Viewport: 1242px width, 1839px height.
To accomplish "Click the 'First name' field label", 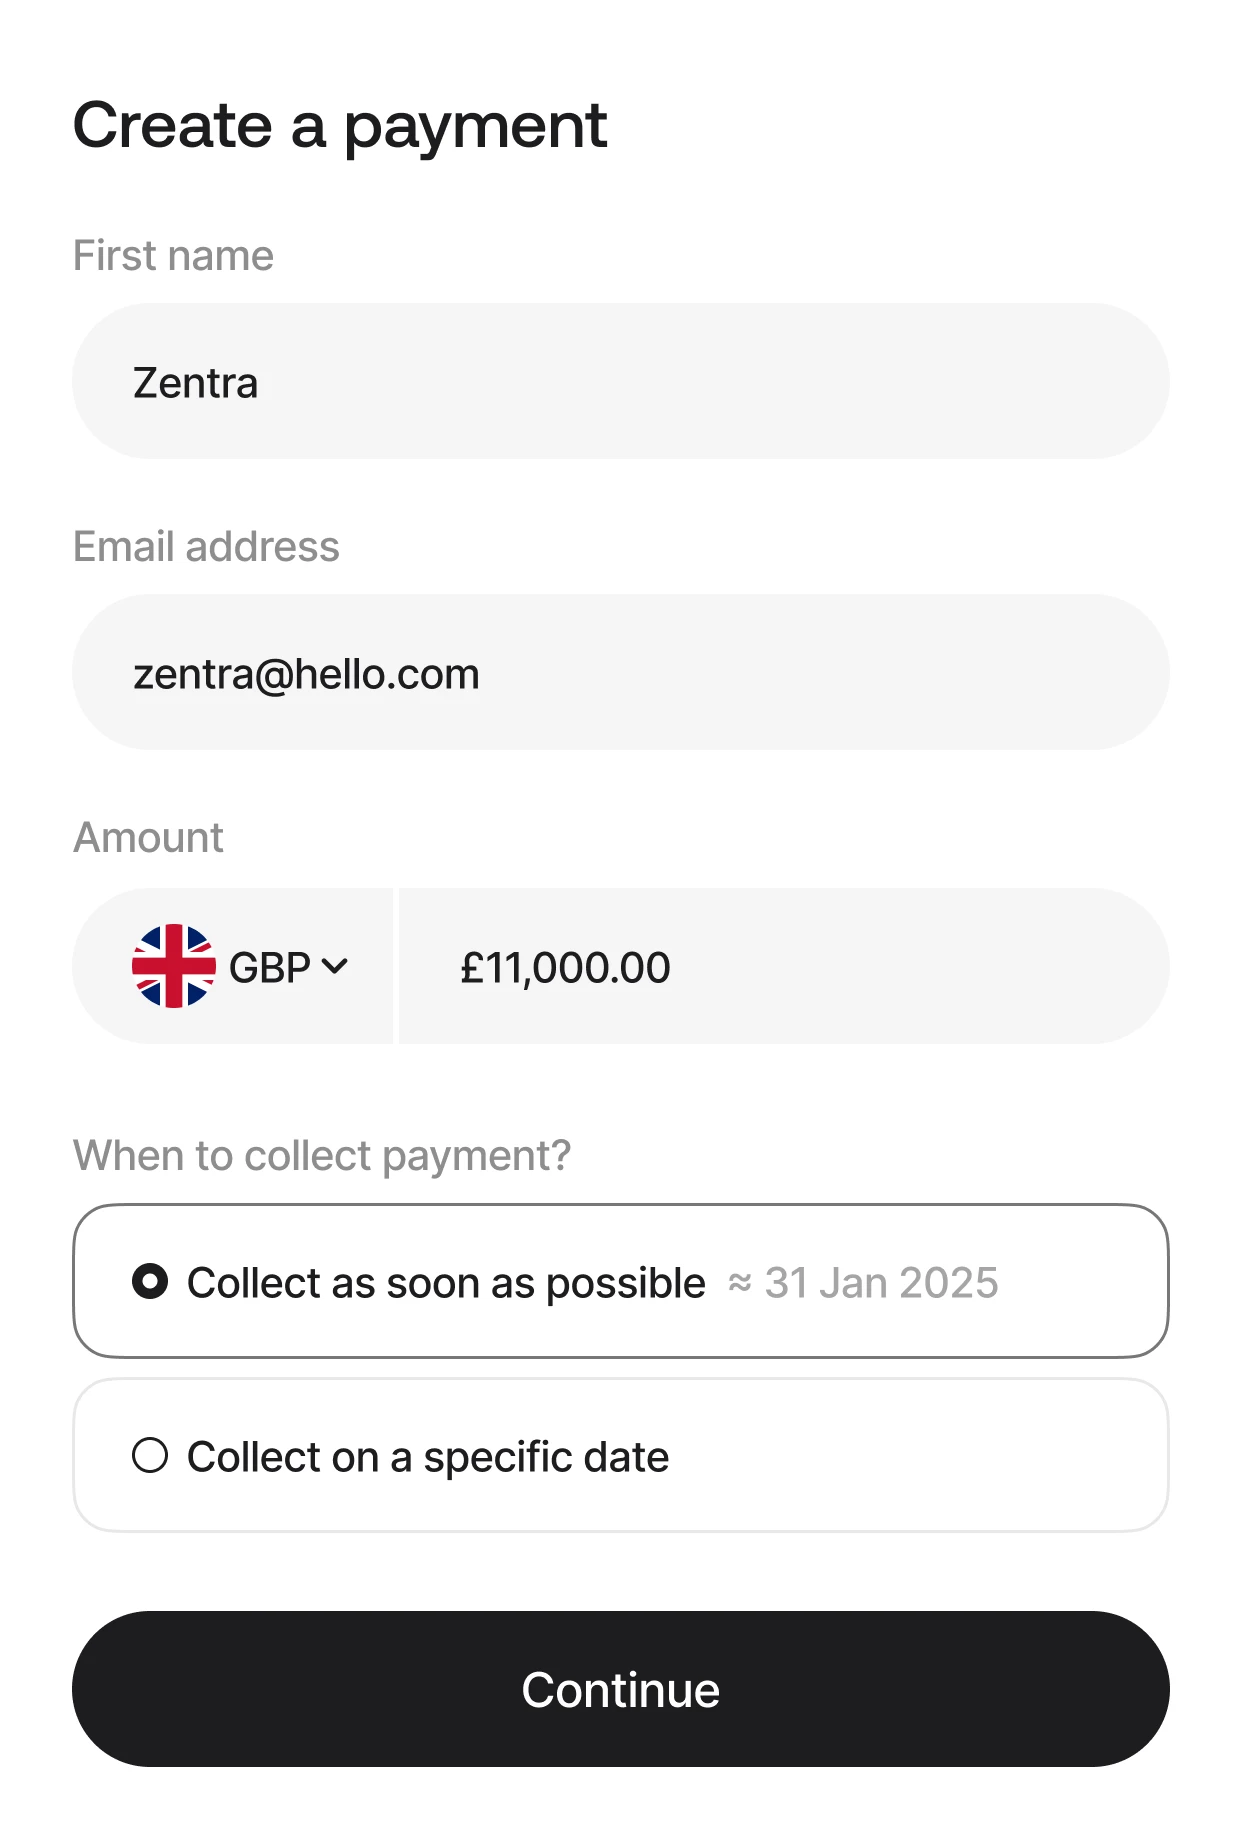I will 173,256.
